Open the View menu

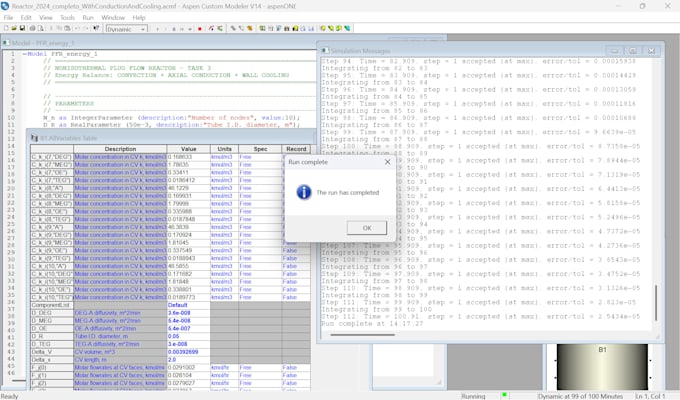(46, 18)
